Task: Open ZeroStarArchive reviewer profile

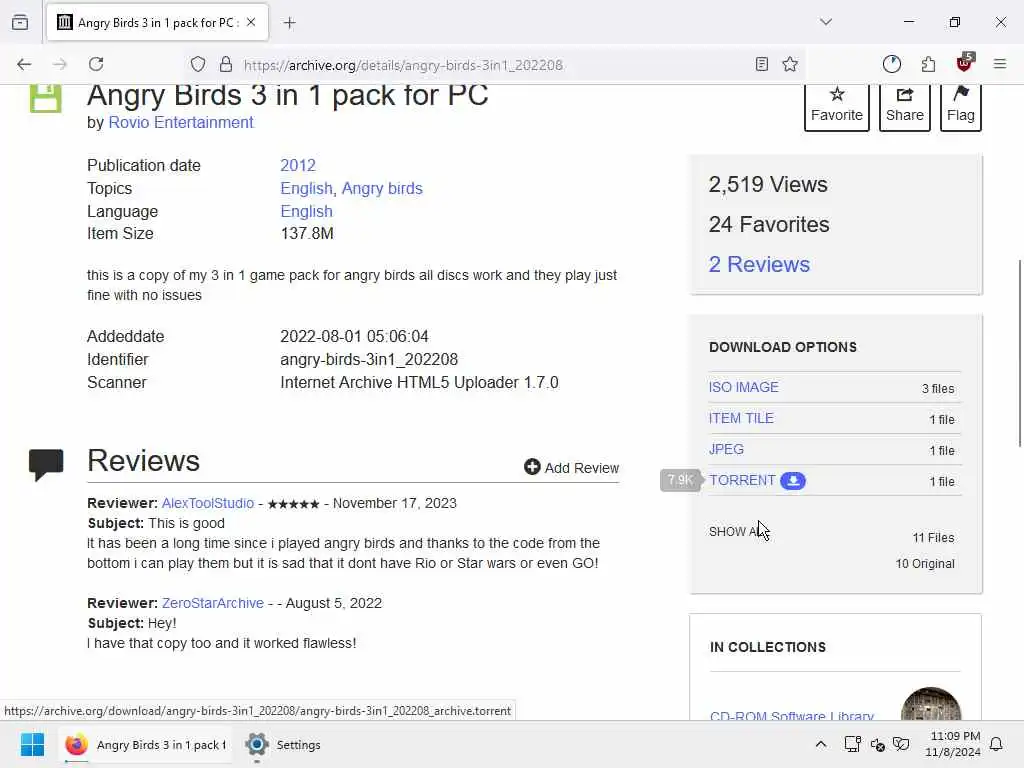Action: (213, 603)
